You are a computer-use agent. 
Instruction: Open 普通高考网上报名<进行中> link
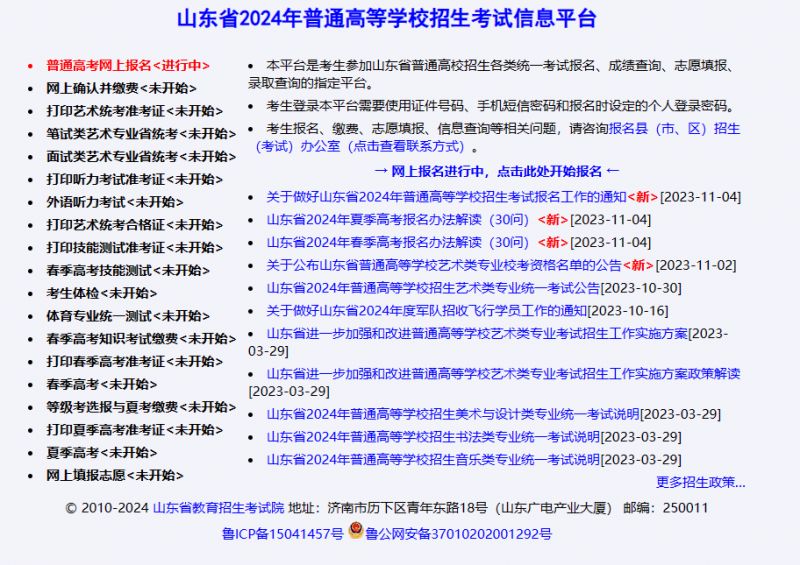[128, 65]
